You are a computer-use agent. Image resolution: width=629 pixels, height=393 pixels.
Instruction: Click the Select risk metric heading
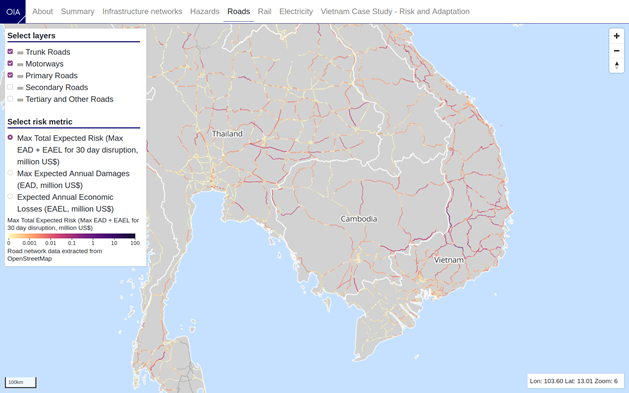(40, 122)
